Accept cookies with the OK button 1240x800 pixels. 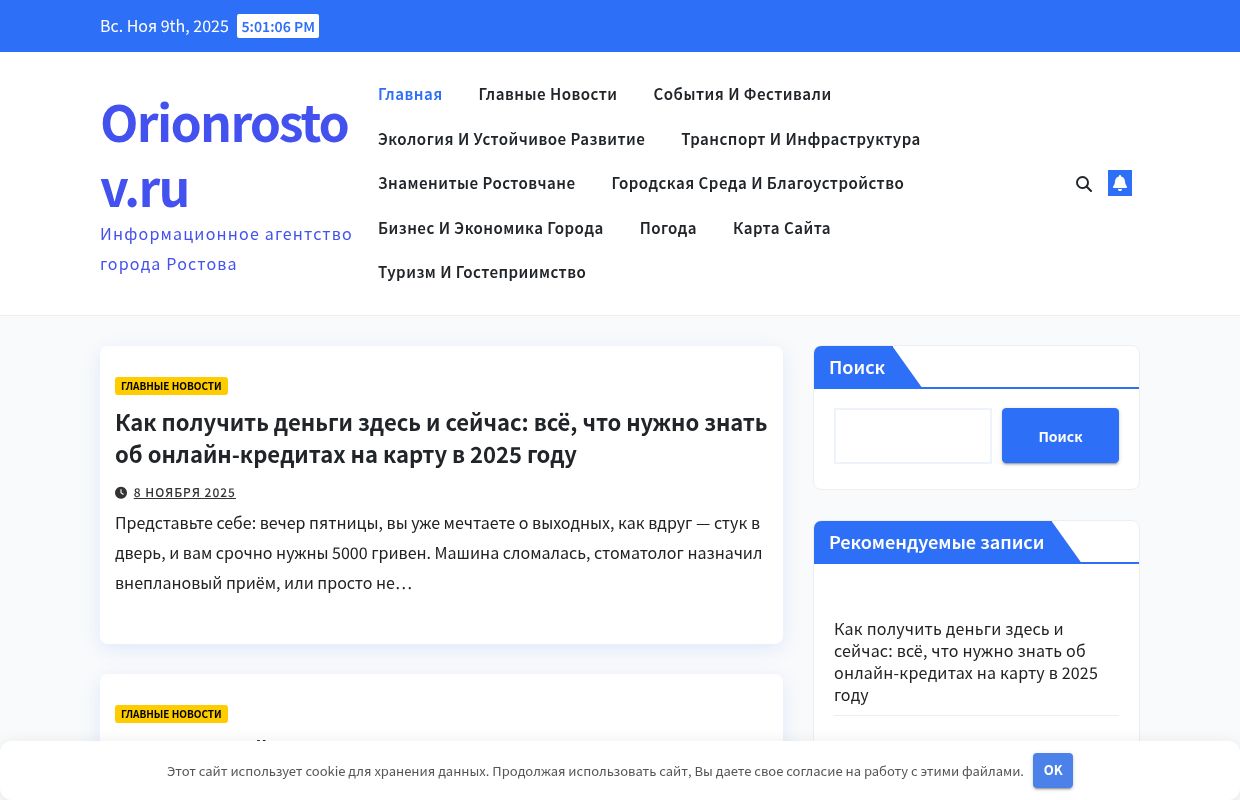pyautogui.click(x=1053, y=770)
